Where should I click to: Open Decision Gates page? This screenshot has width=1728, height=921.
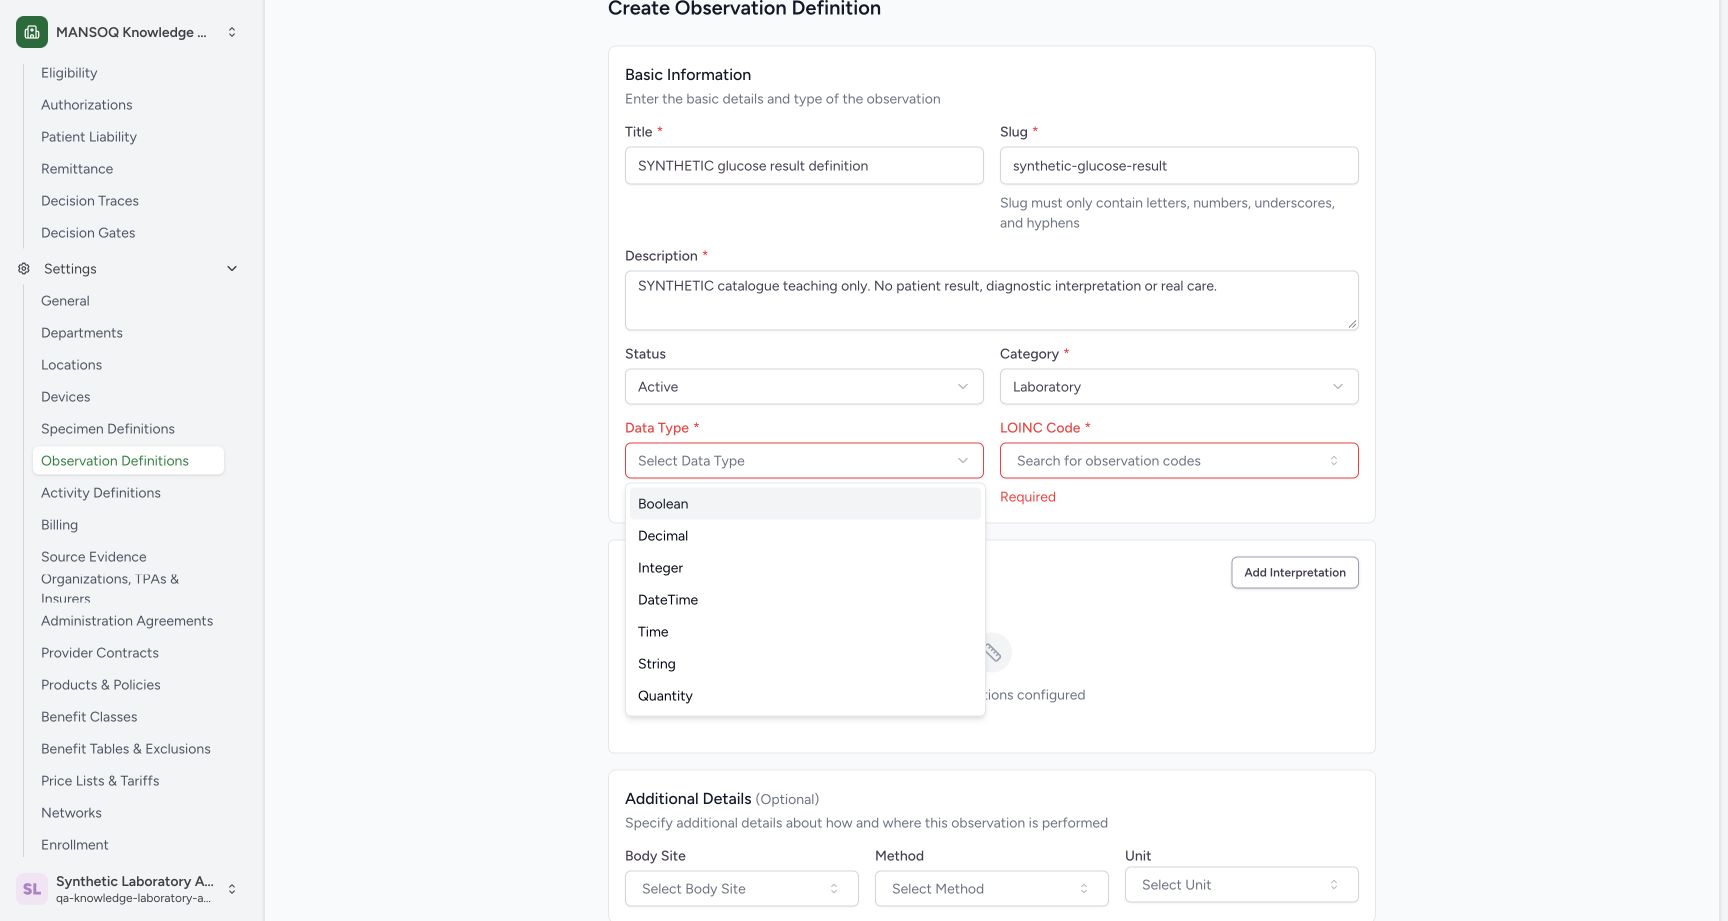(128, 233)
